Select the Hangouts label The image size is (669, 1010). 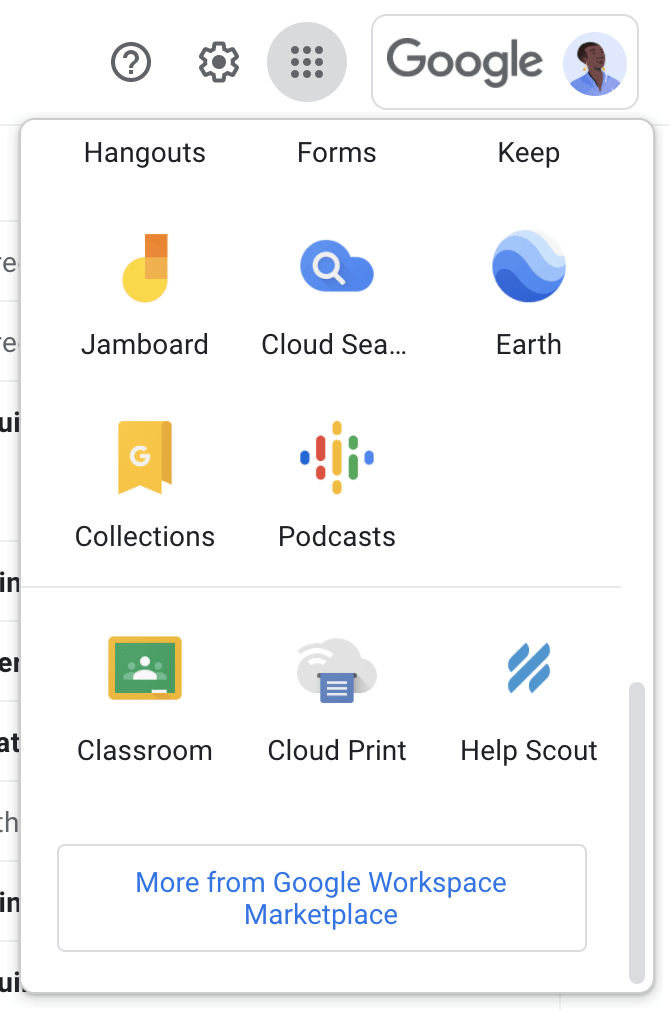[x=145, y=153]
